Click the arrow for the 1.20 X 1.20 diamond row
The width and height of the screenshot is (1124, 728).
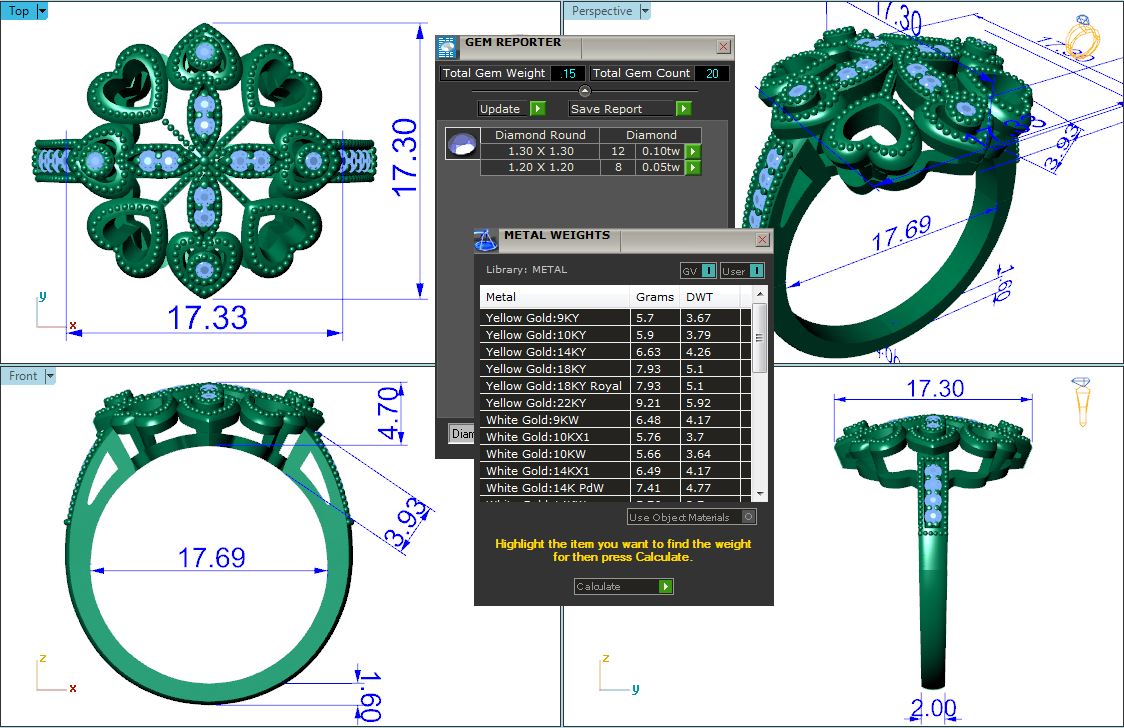tap(692, 167)
